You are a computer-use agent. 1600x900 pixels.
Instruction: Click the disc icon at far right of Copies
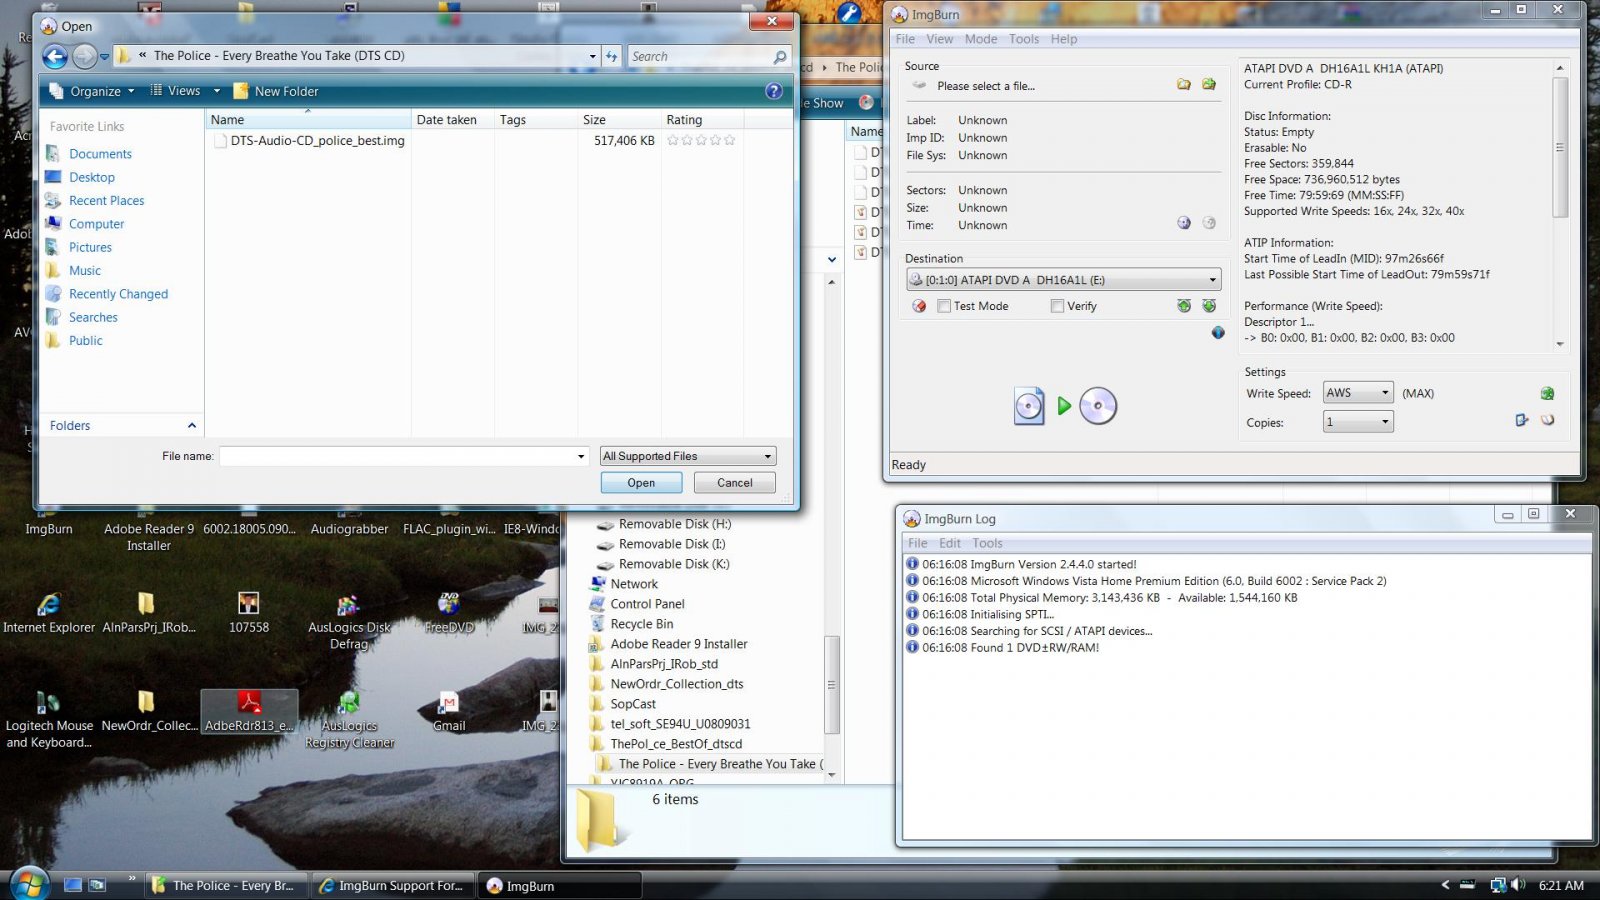1547,421
